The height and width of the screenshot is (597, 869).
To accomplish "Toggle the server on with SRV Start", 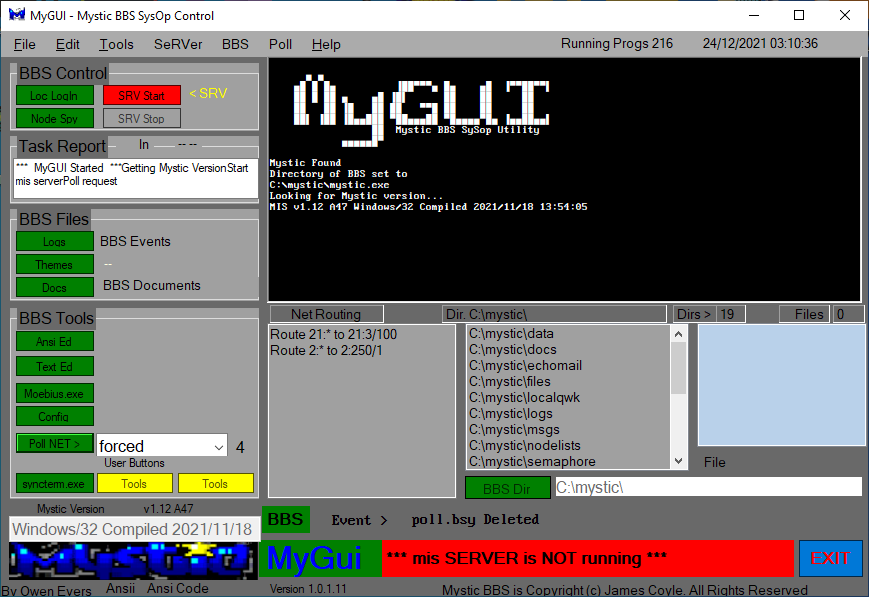I will [x=141, y=95].
